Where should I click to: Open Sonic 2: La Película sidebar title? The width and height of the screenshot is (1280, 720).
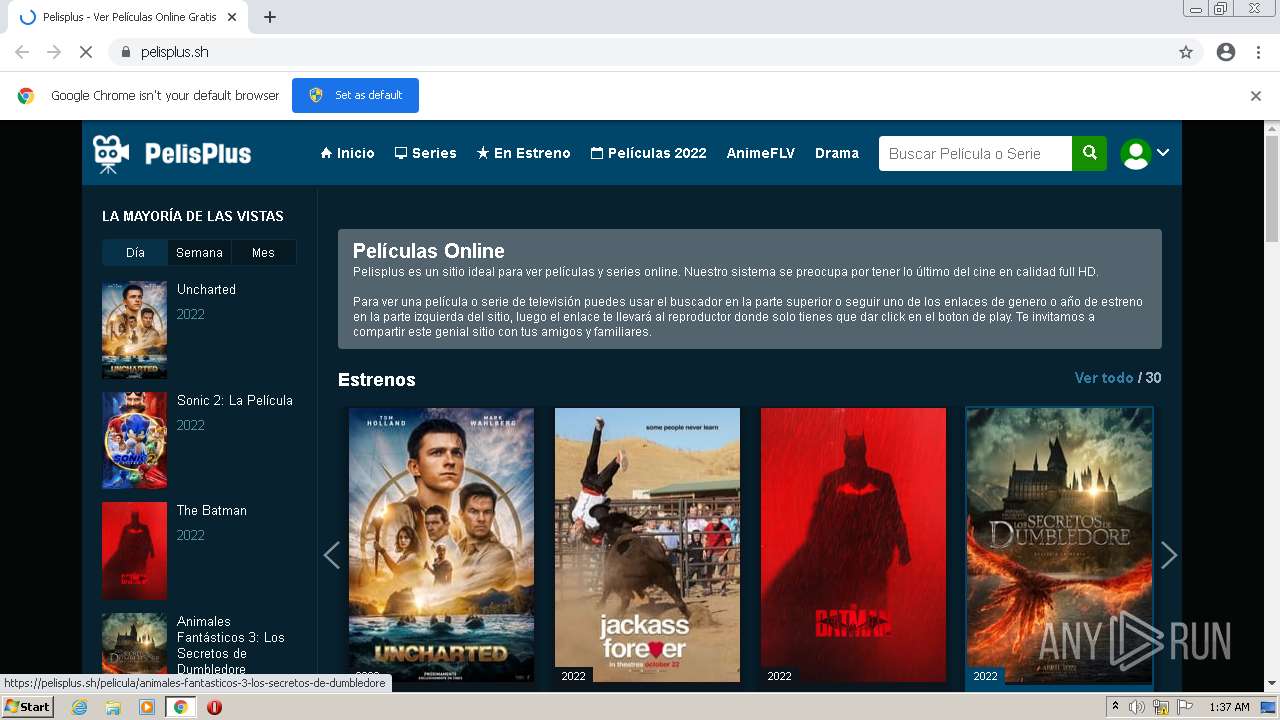pos(235,400)
